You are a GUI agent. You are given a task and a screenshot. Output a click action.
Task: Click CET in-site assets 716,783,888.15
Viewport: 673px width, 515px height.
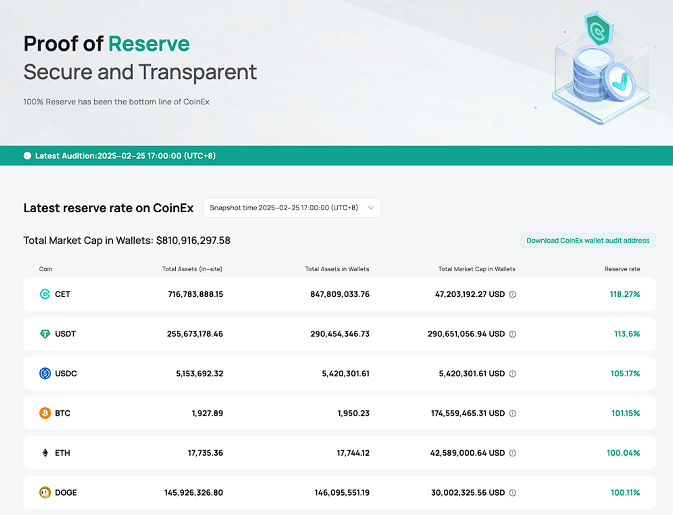point(196,294)
